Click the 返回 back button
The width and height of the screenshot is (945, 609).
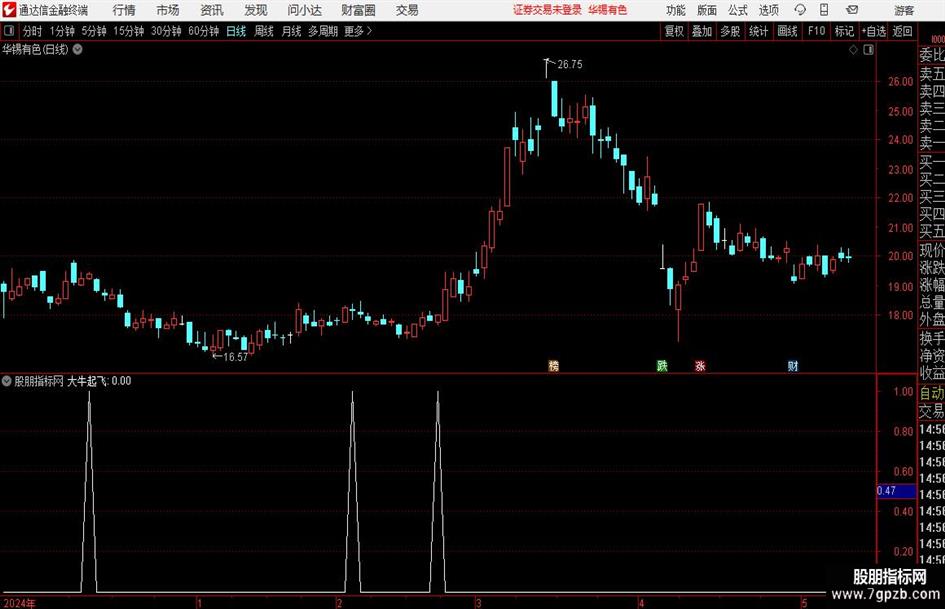point(902,31)
